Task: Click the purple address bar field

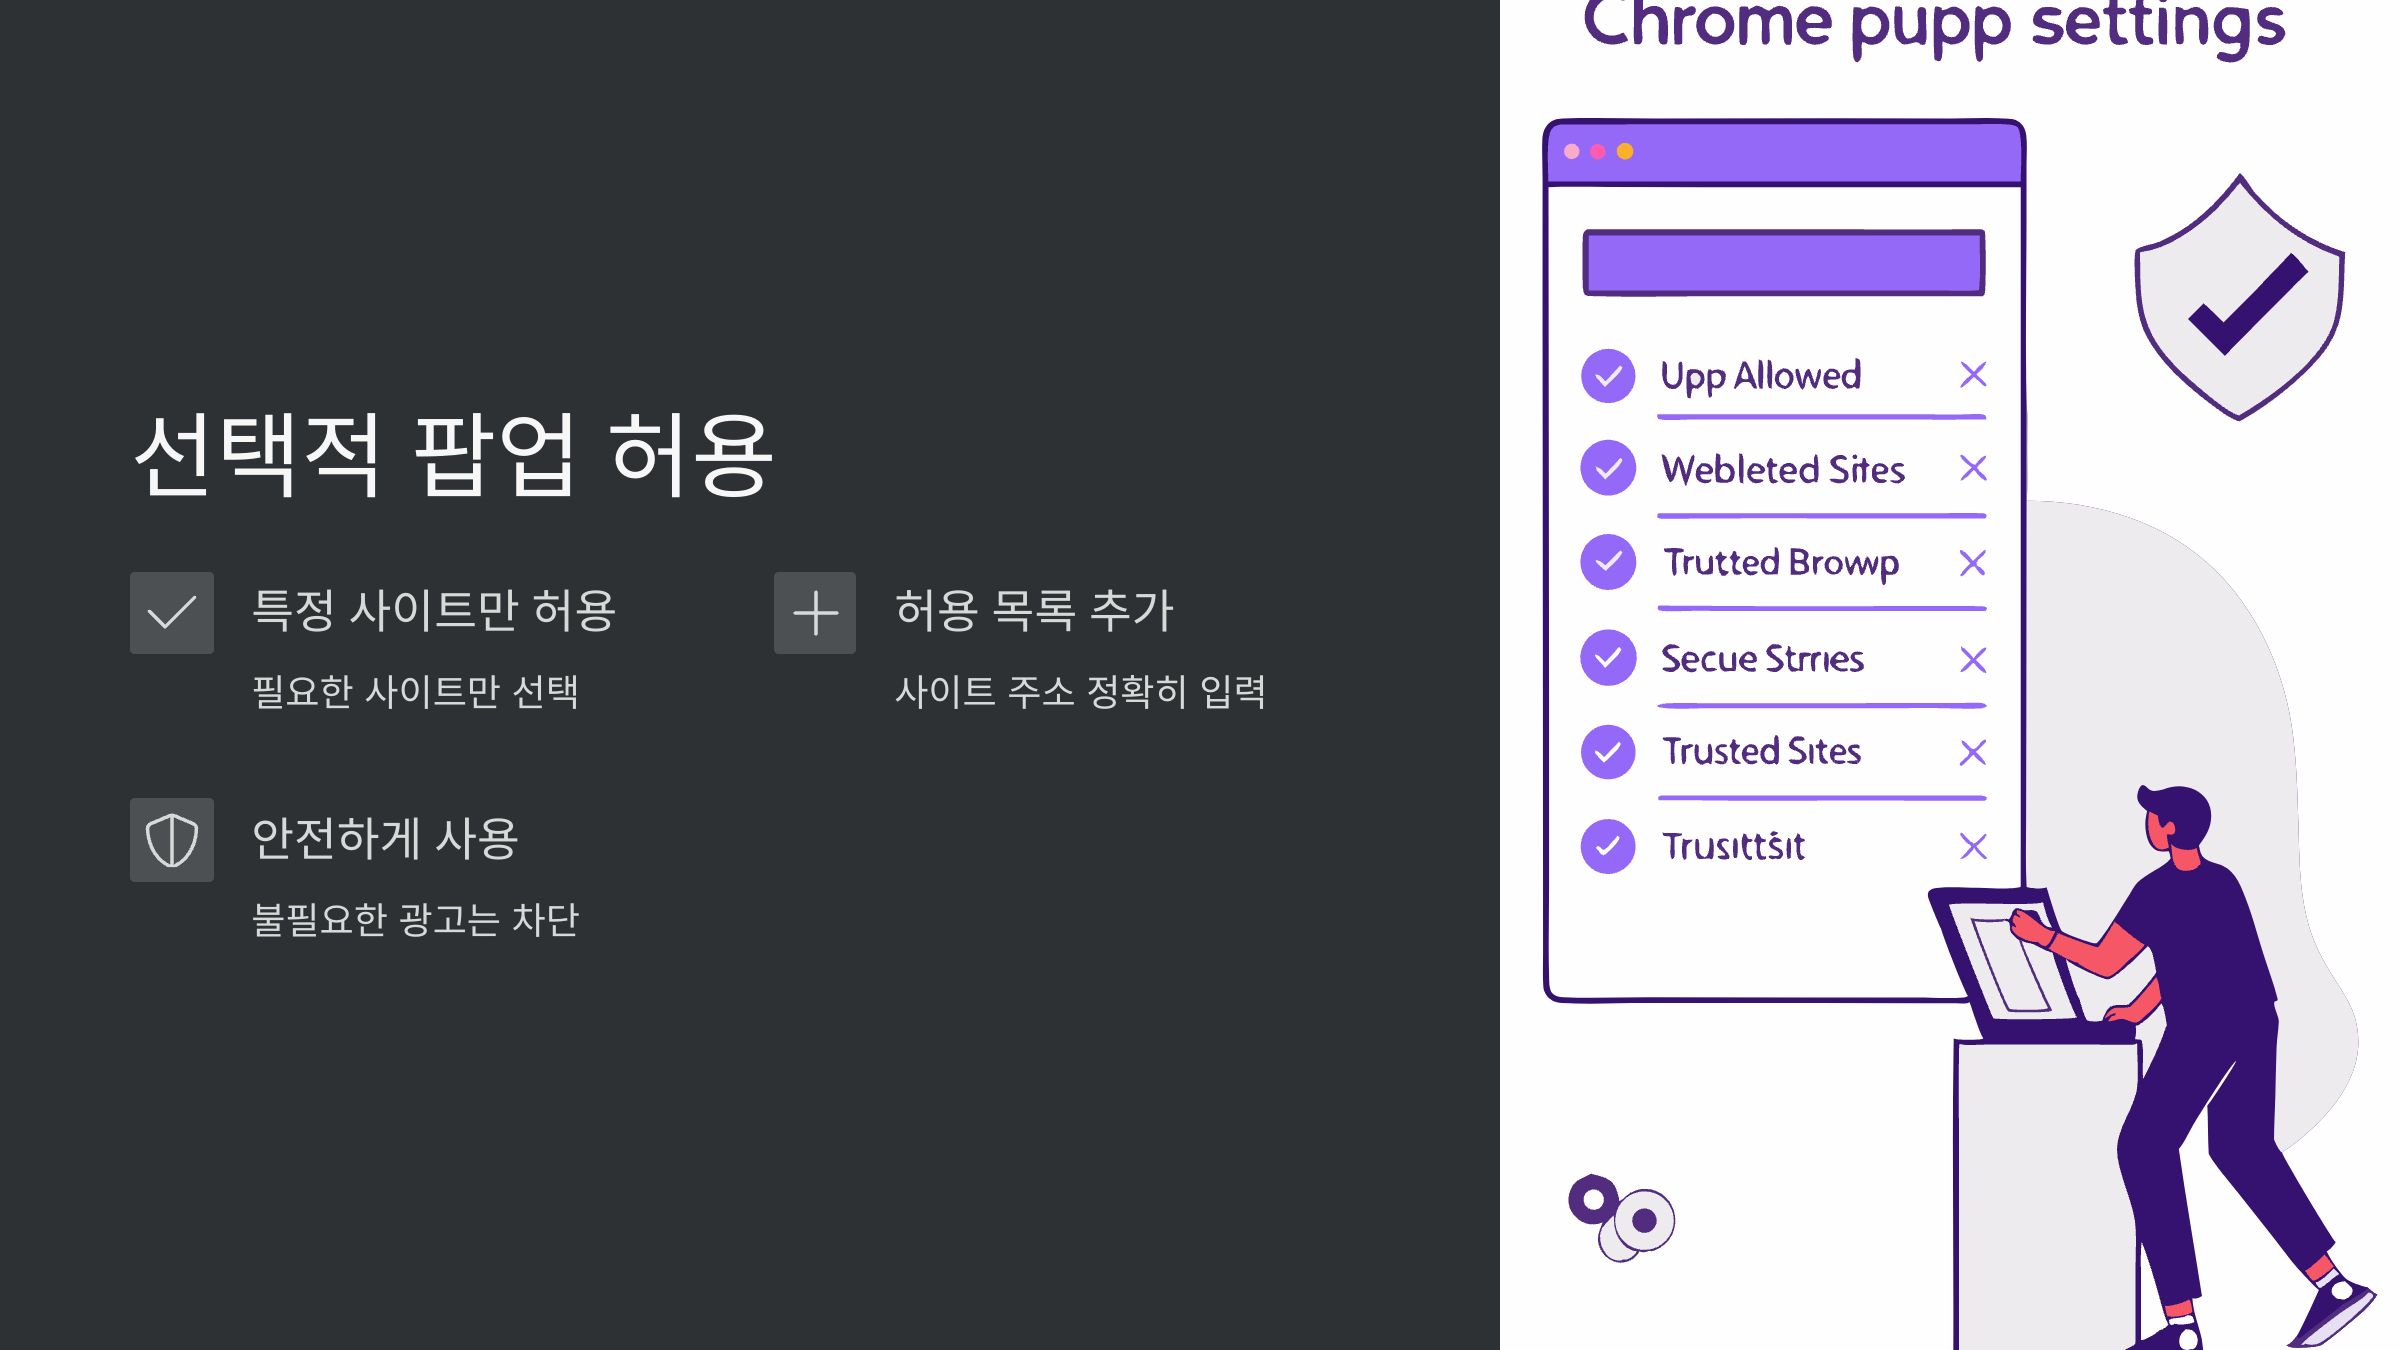Action: (x=1782, y=263)
